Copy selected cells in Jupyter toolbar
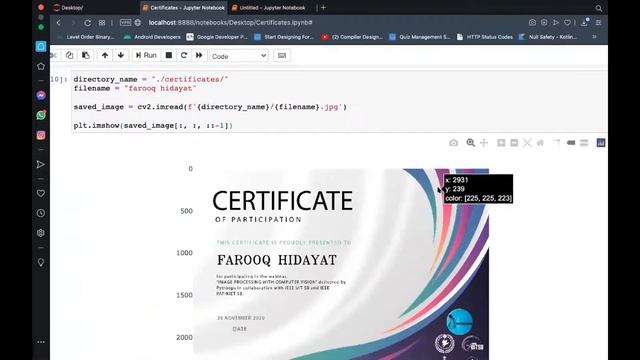Screen dimensions: 640x360 click(69, 56)
